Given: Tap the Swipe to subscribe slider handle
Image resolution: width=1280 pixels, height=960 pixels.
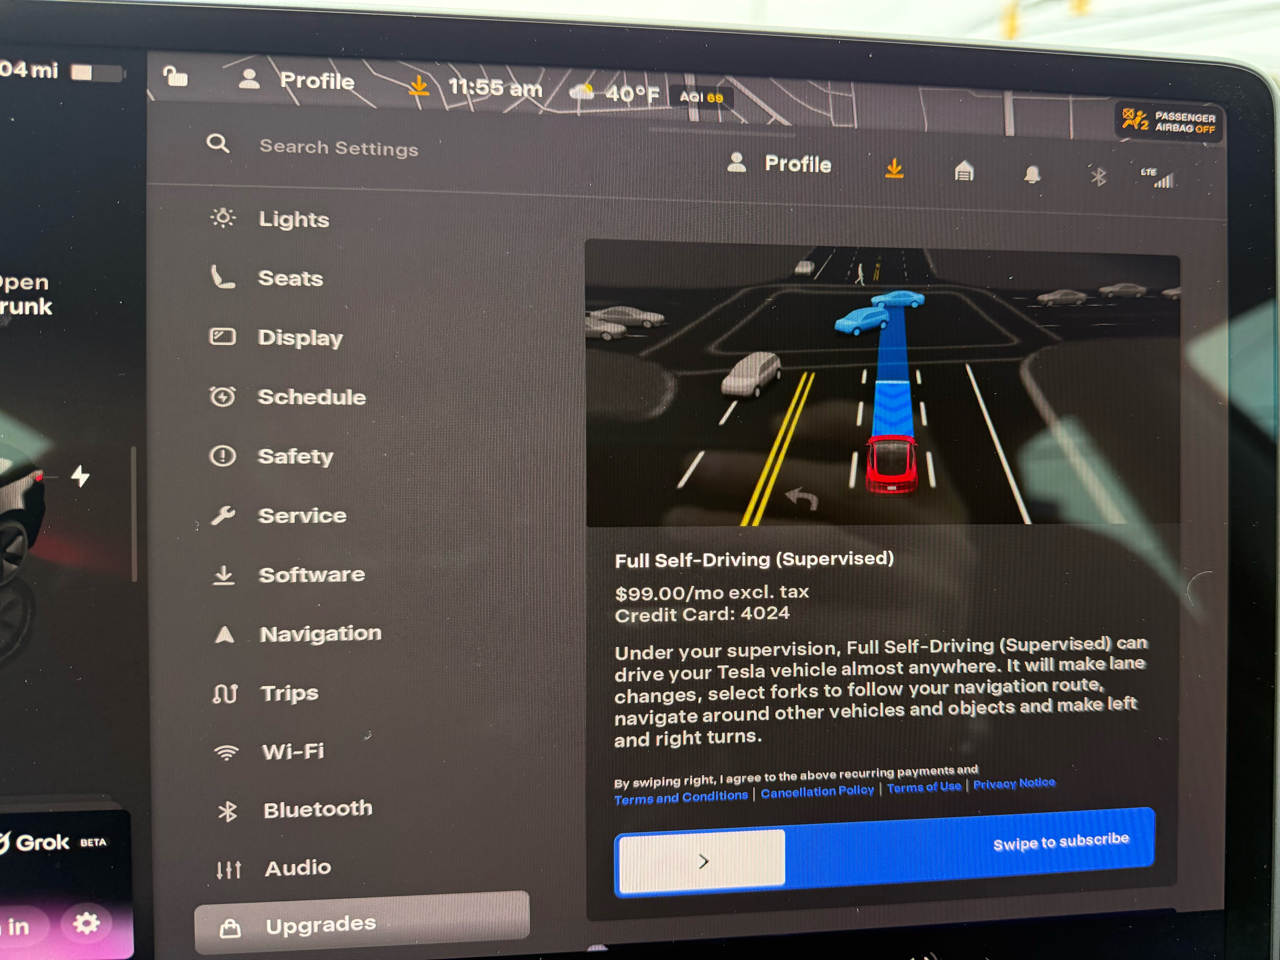Looking at the screenshot, I should (x=700, y=862).
